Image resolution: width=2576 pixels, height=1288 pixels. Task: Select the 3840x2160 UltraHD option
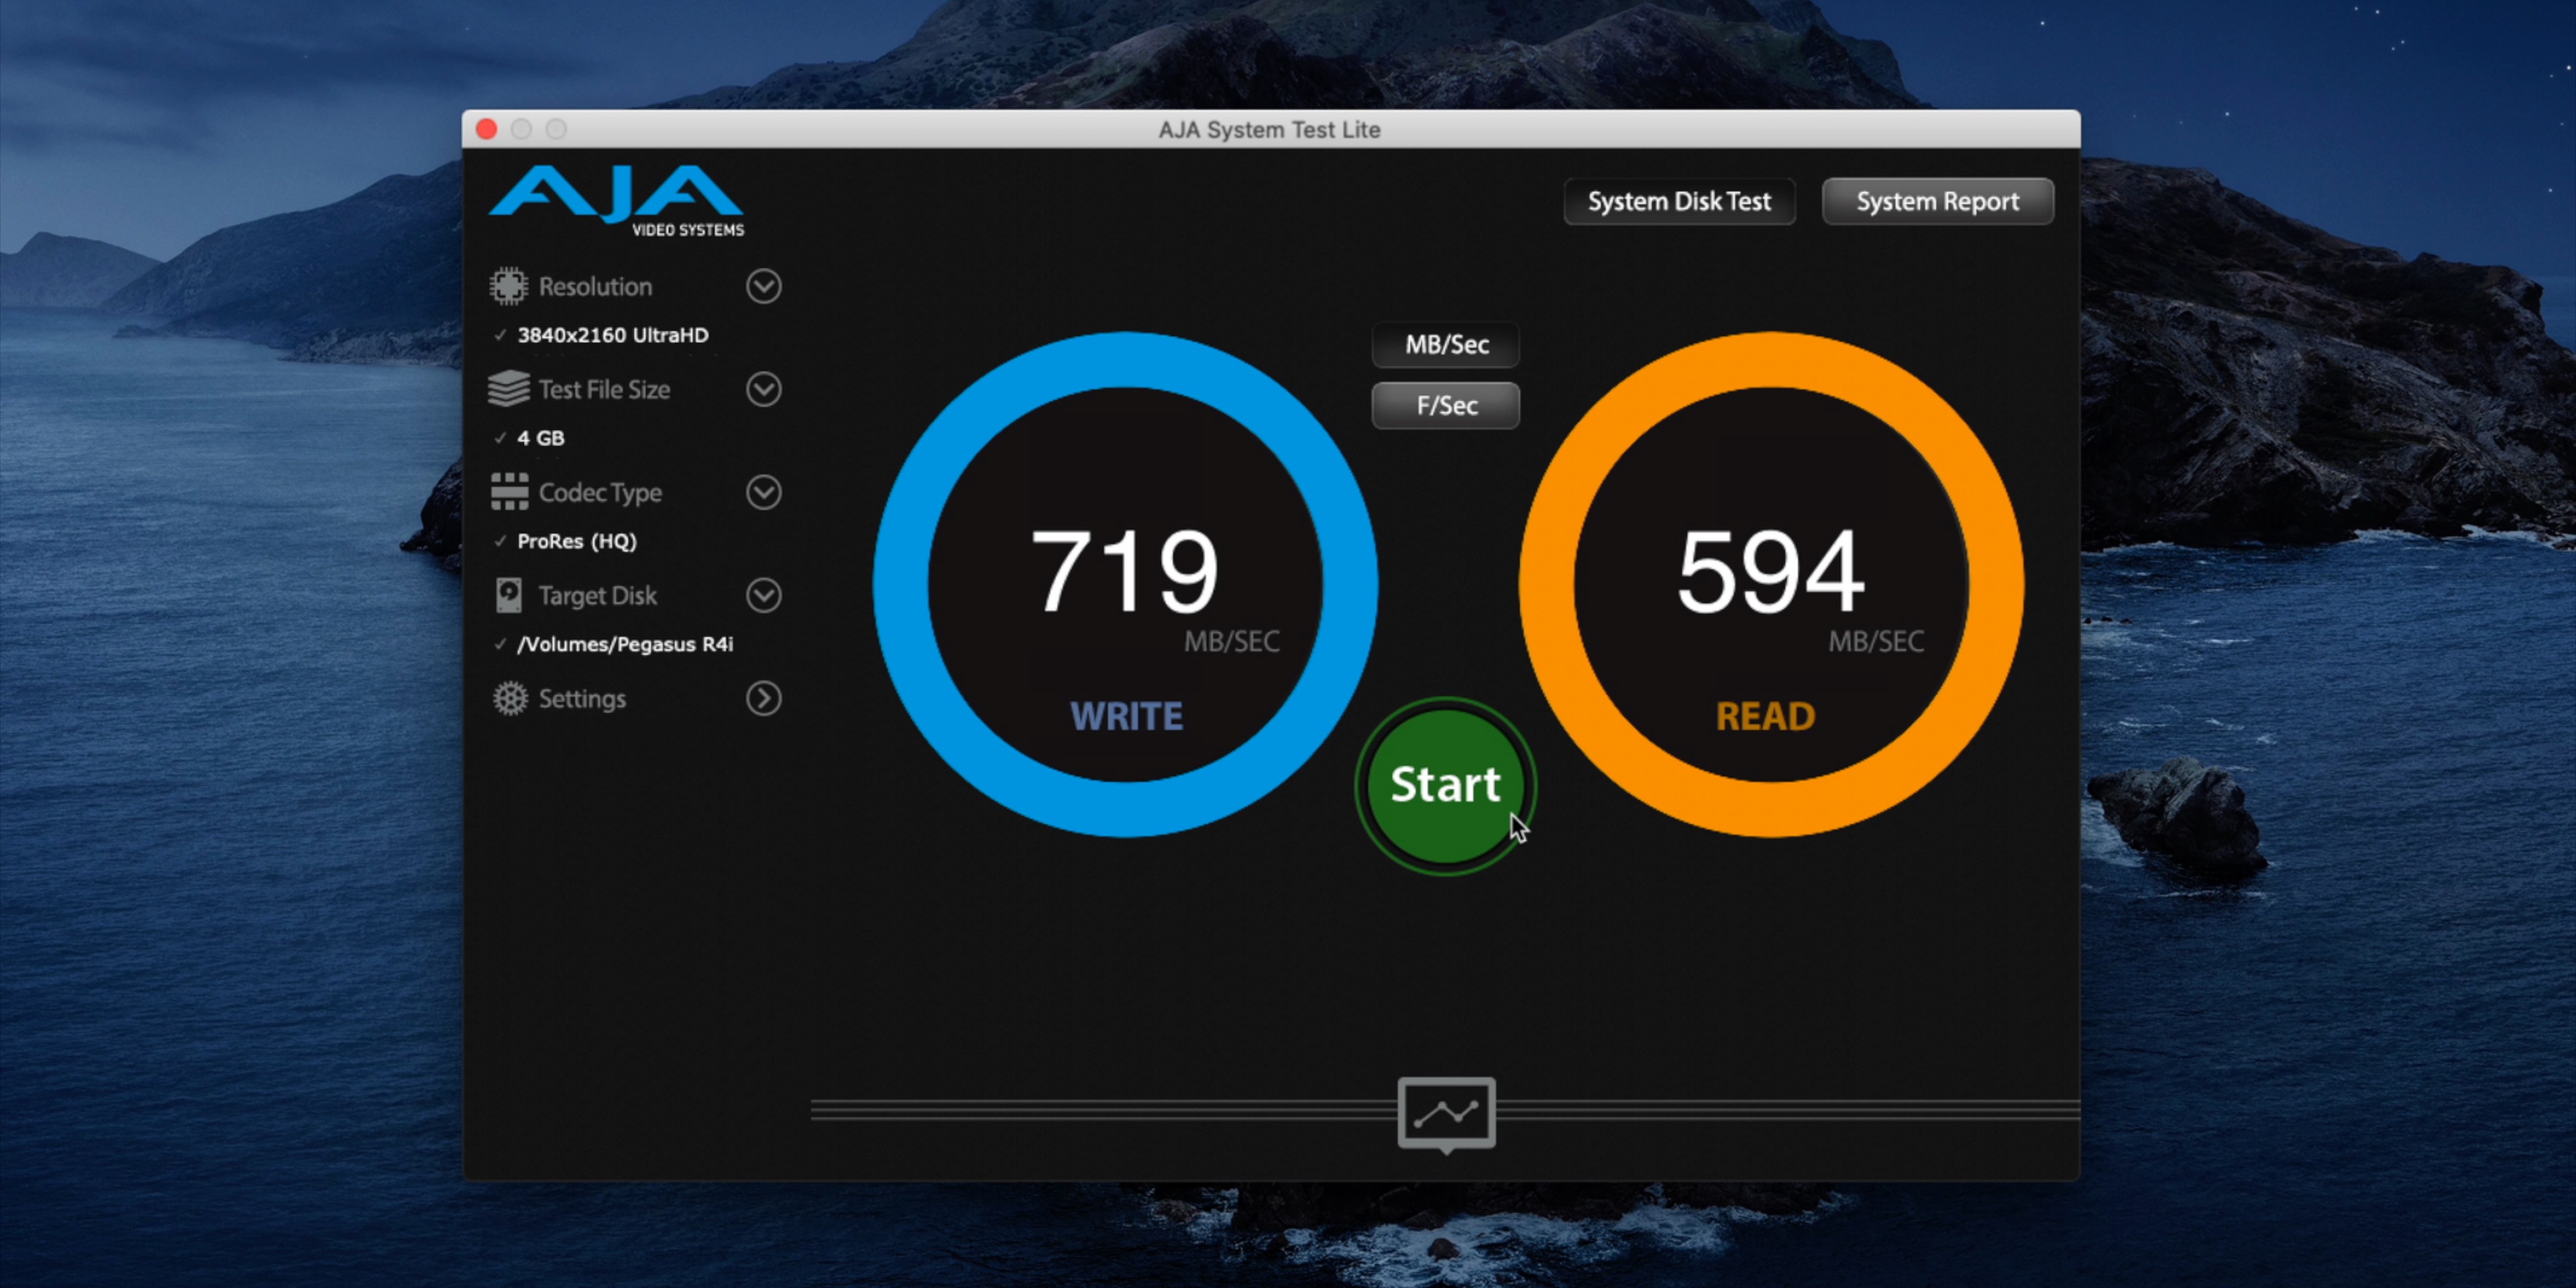[x=612, y=335]
